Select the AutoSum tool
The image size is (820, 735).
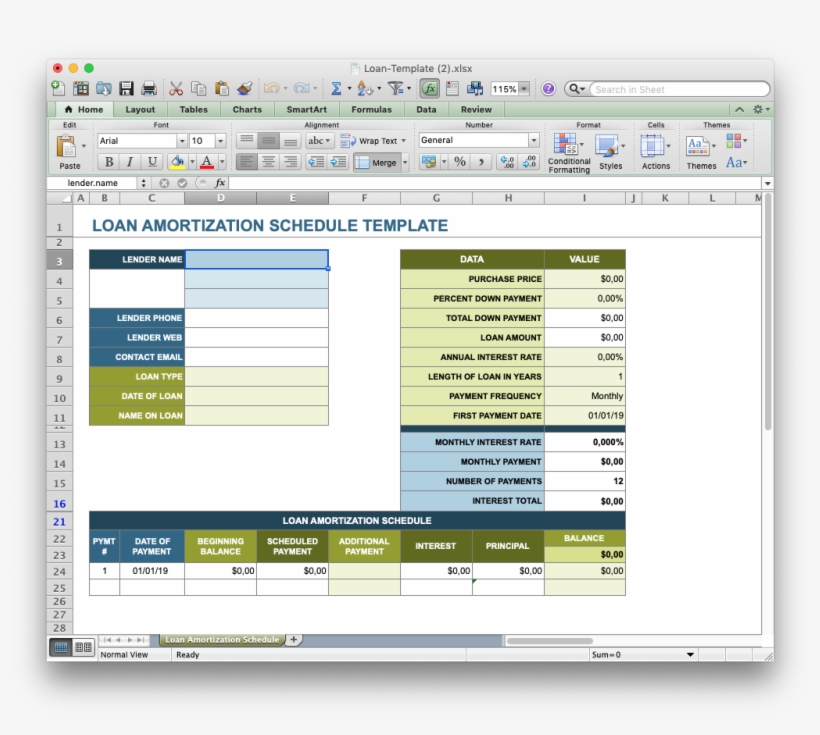coord(335,88)
